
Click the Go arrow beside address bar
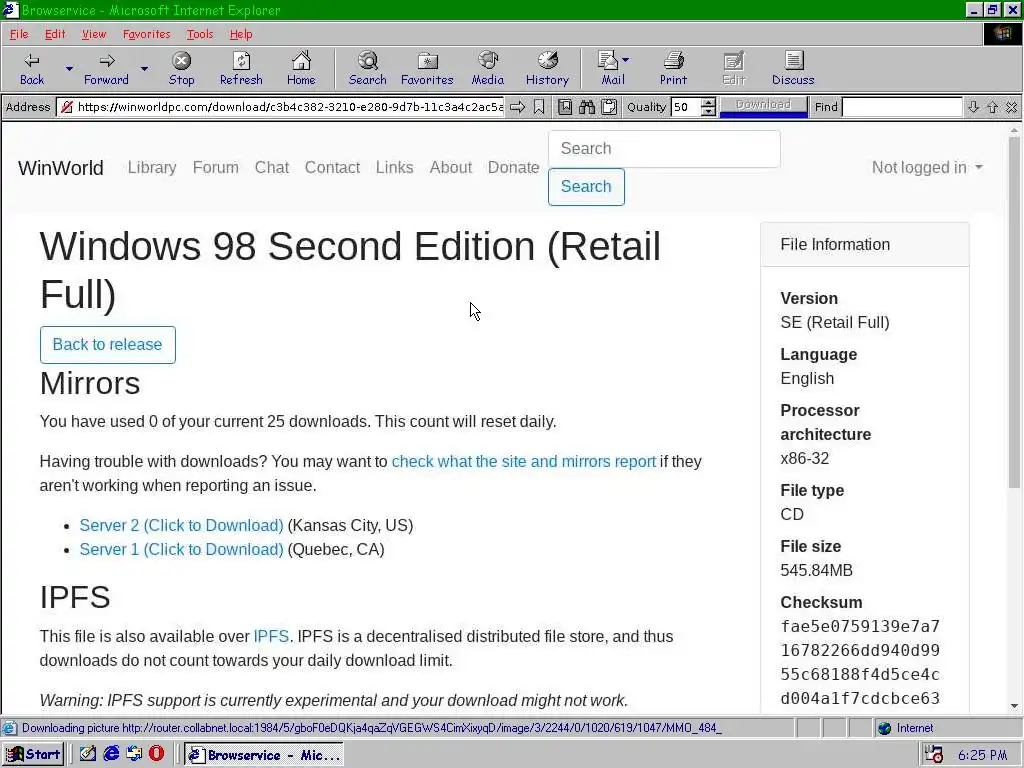click(517, 107)
